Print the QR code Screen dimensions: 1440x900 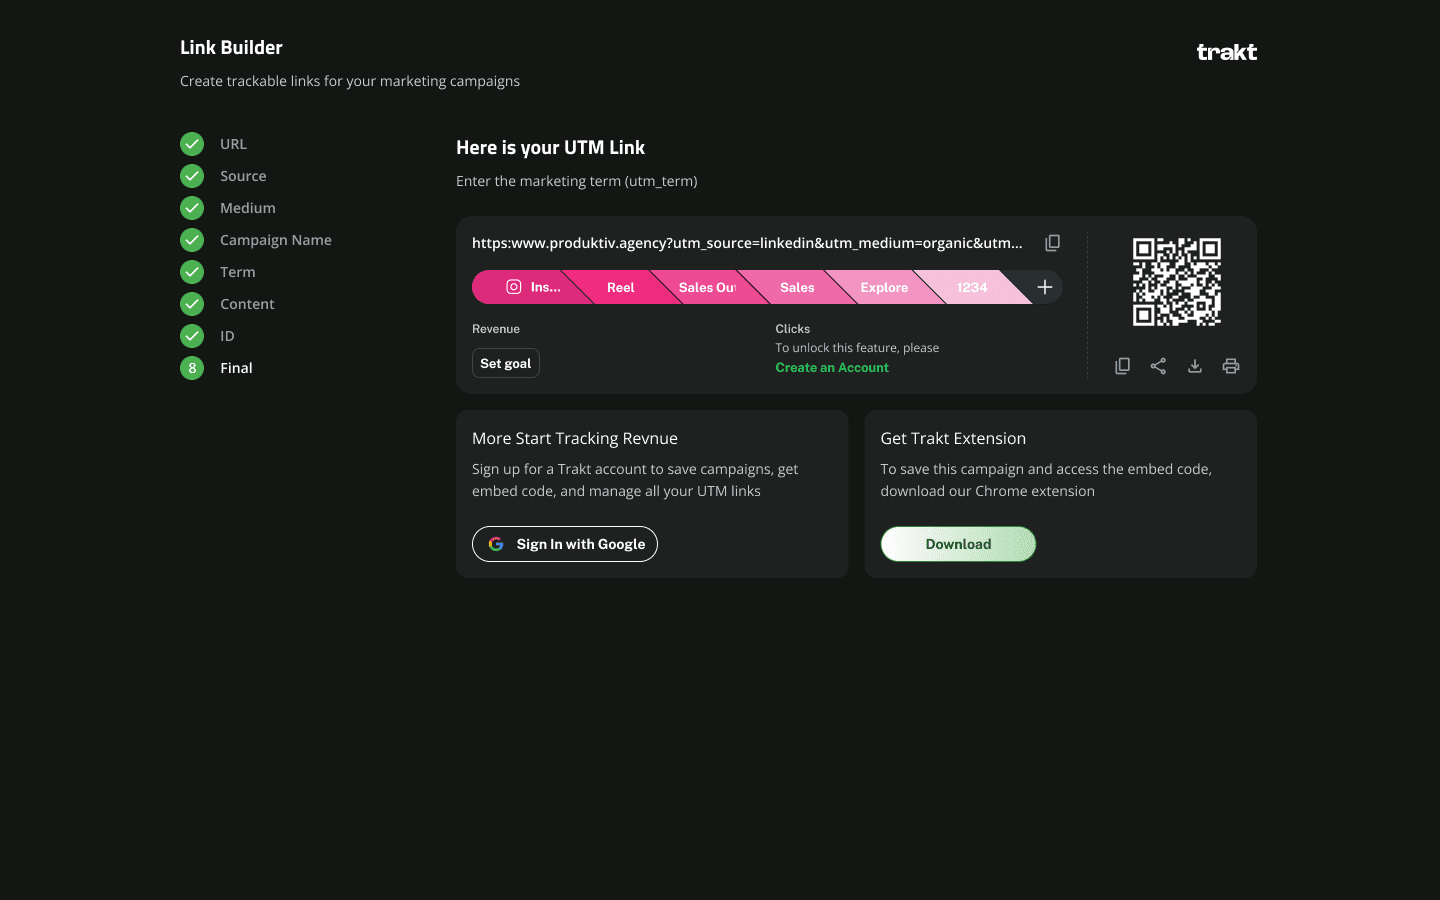pyautogui.click(x=1231, y=366)
